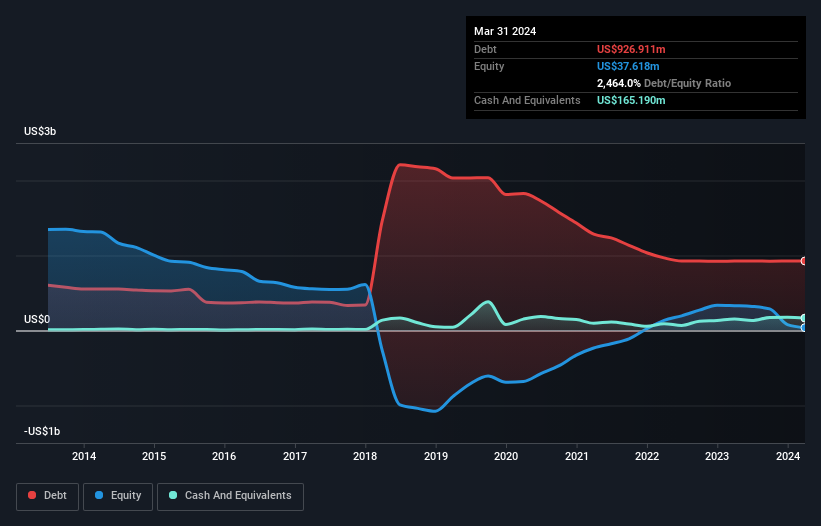Click the 2021 x-axis label
Image resolution: width=821 pixels, height=526 pixels.
click(x=576, y=456)
